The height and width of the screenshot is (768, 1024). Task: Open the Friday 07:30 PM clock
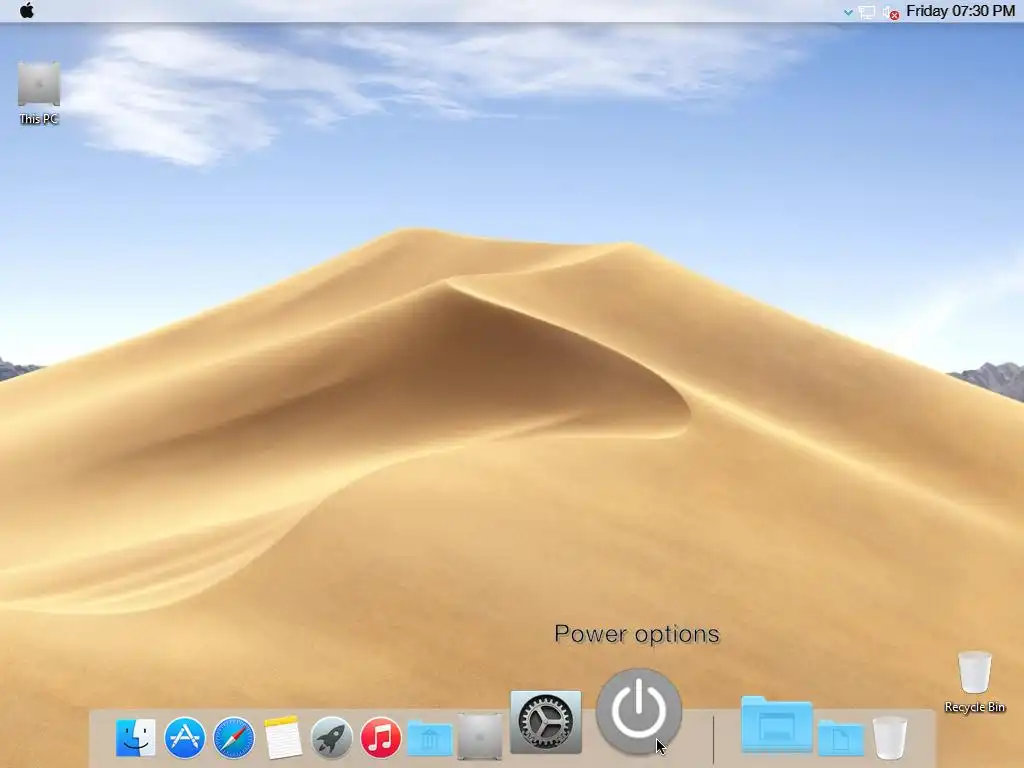pos(960,11)
